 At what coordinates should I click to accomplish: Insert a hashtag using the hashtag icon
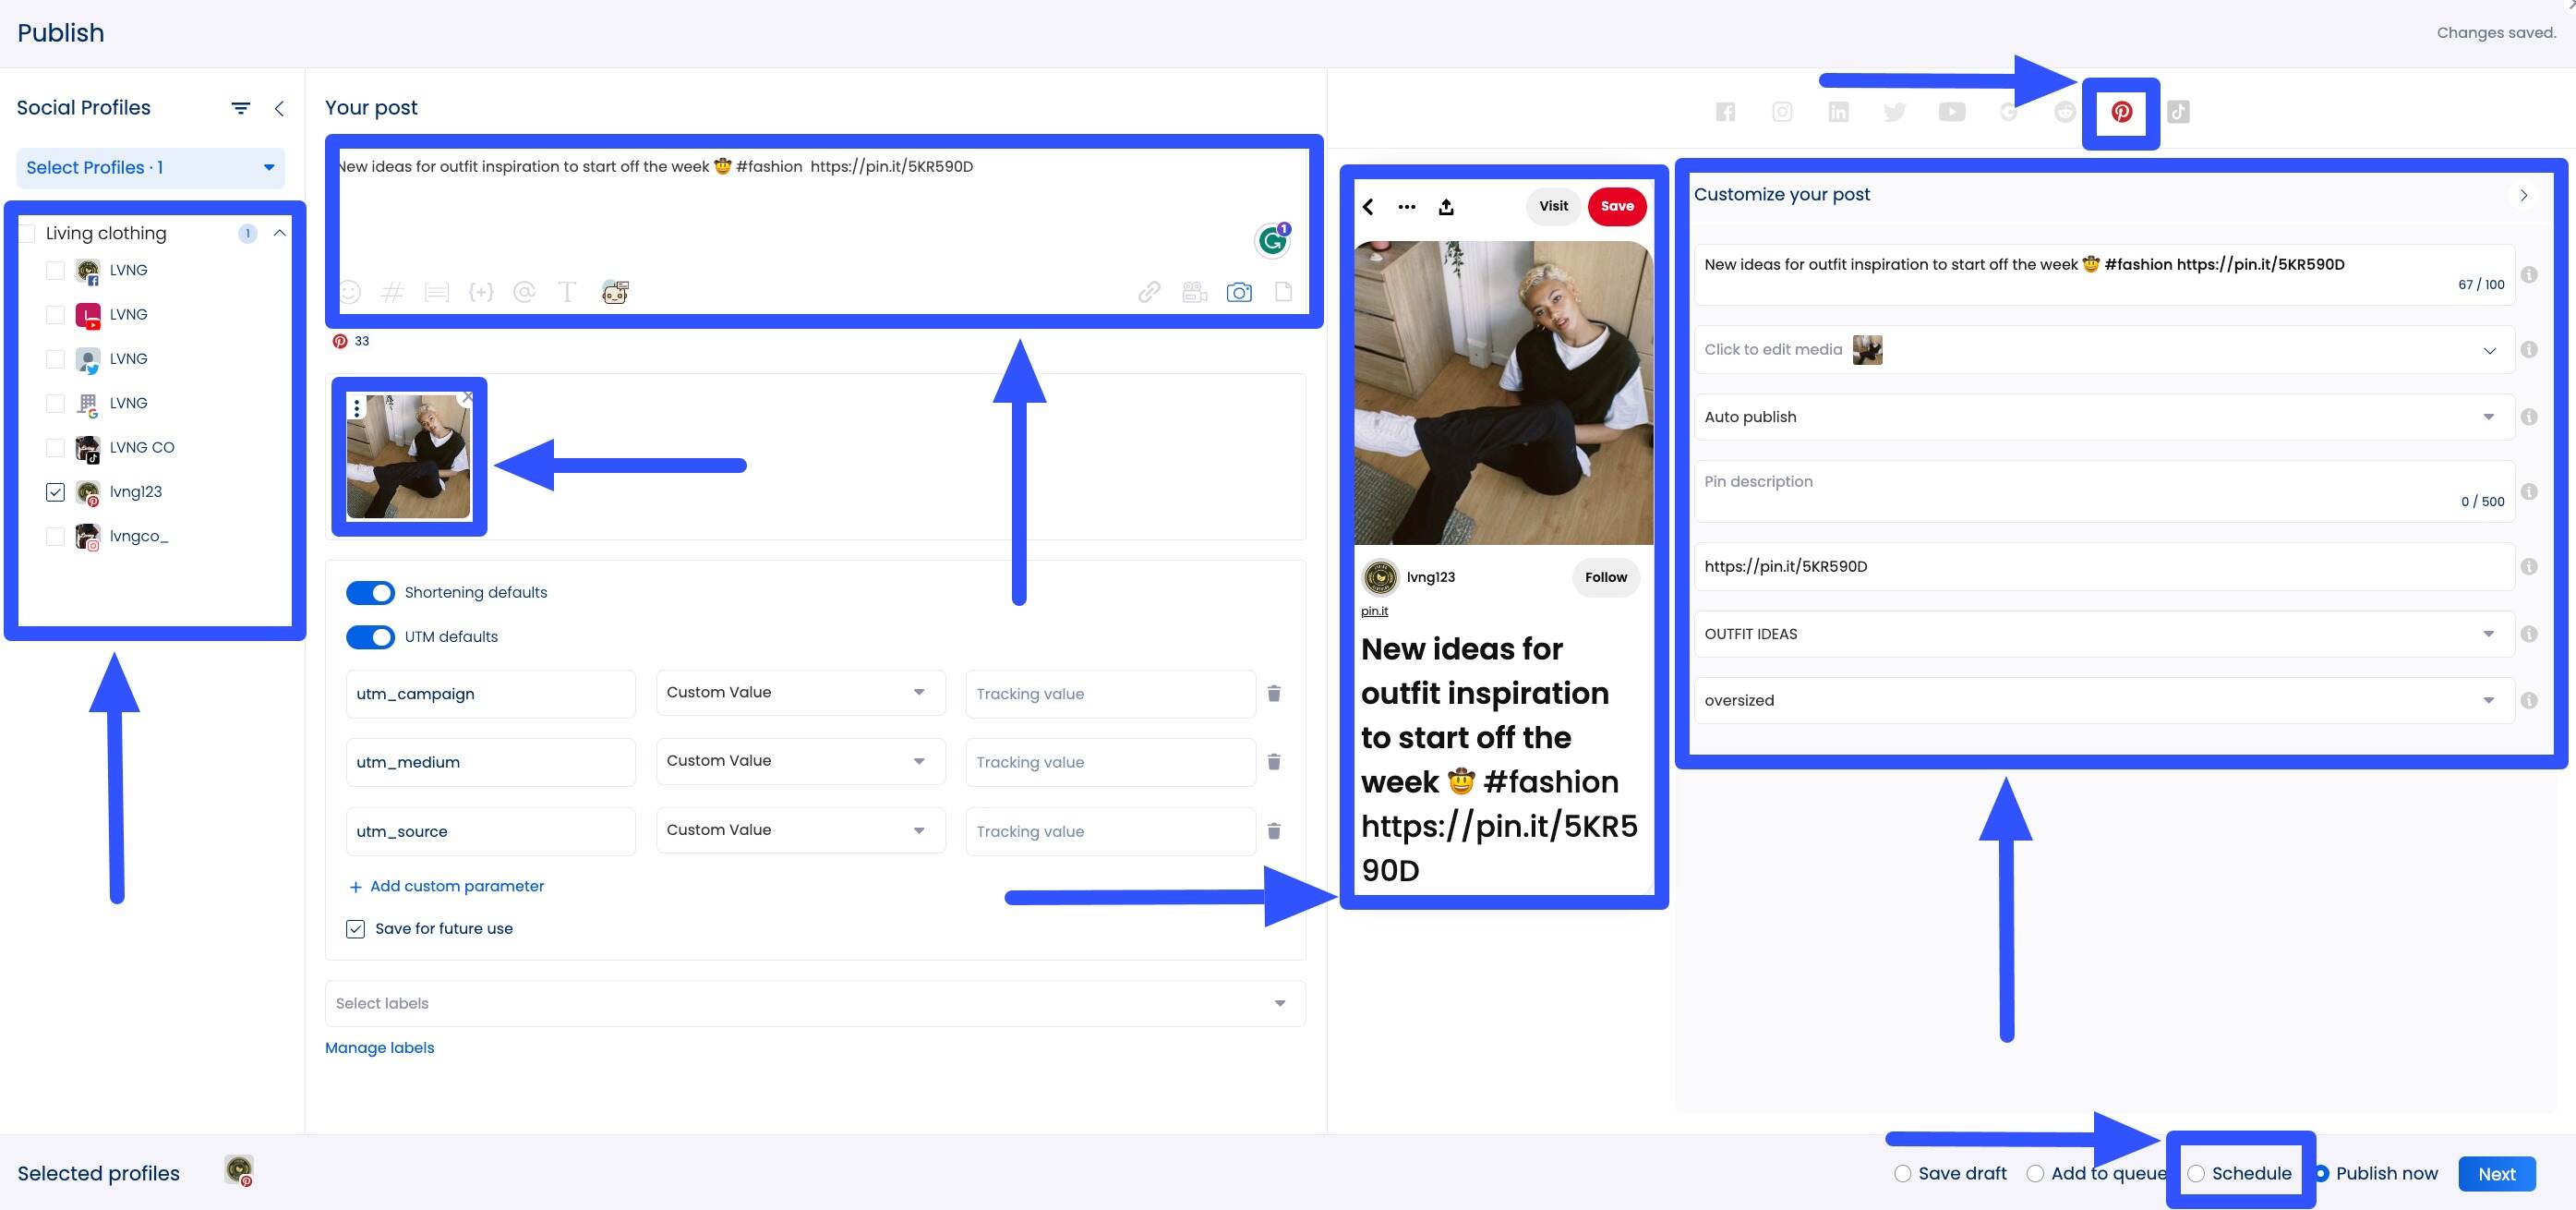(392, 292)
